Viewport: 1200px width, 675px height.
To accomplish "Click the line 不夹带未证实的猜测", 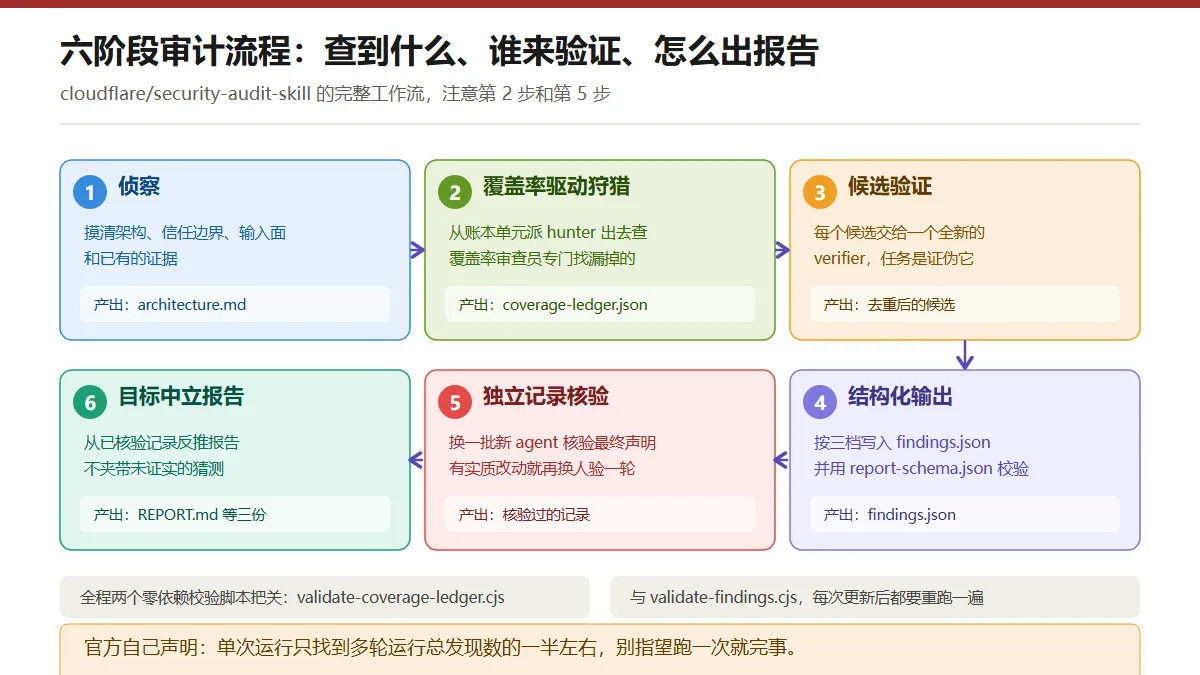I will pos(153,468).
